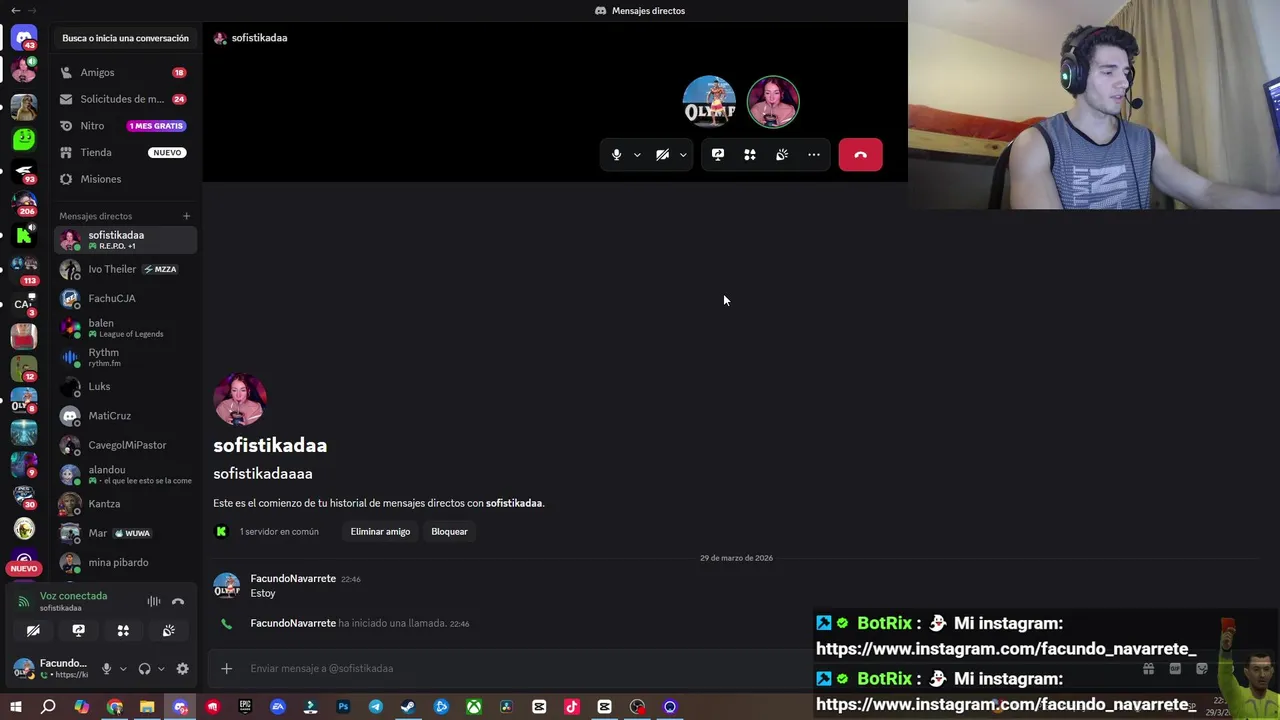
Task: Open Photoshop from taskbar
Action: (343, 707)
